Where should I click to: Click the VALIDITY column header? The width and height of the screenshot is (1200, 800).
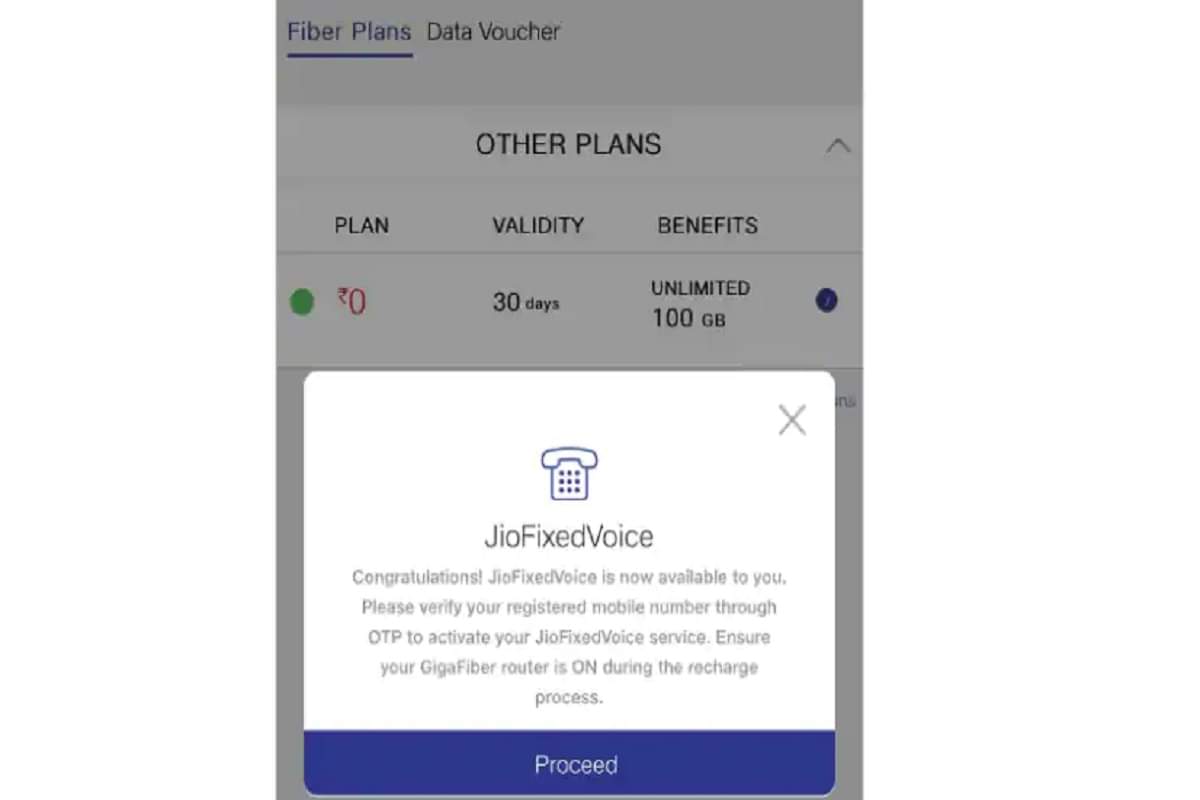pos(538,225)
